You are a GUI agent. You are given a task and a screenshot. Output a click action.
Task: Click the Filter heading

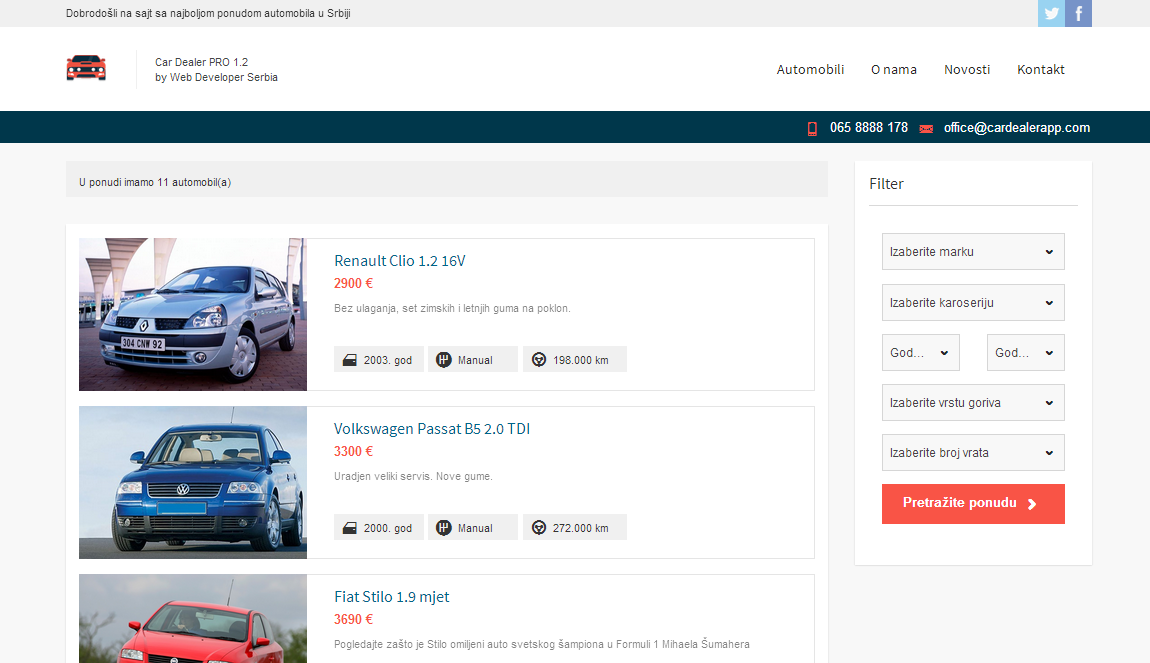(886, 184)
